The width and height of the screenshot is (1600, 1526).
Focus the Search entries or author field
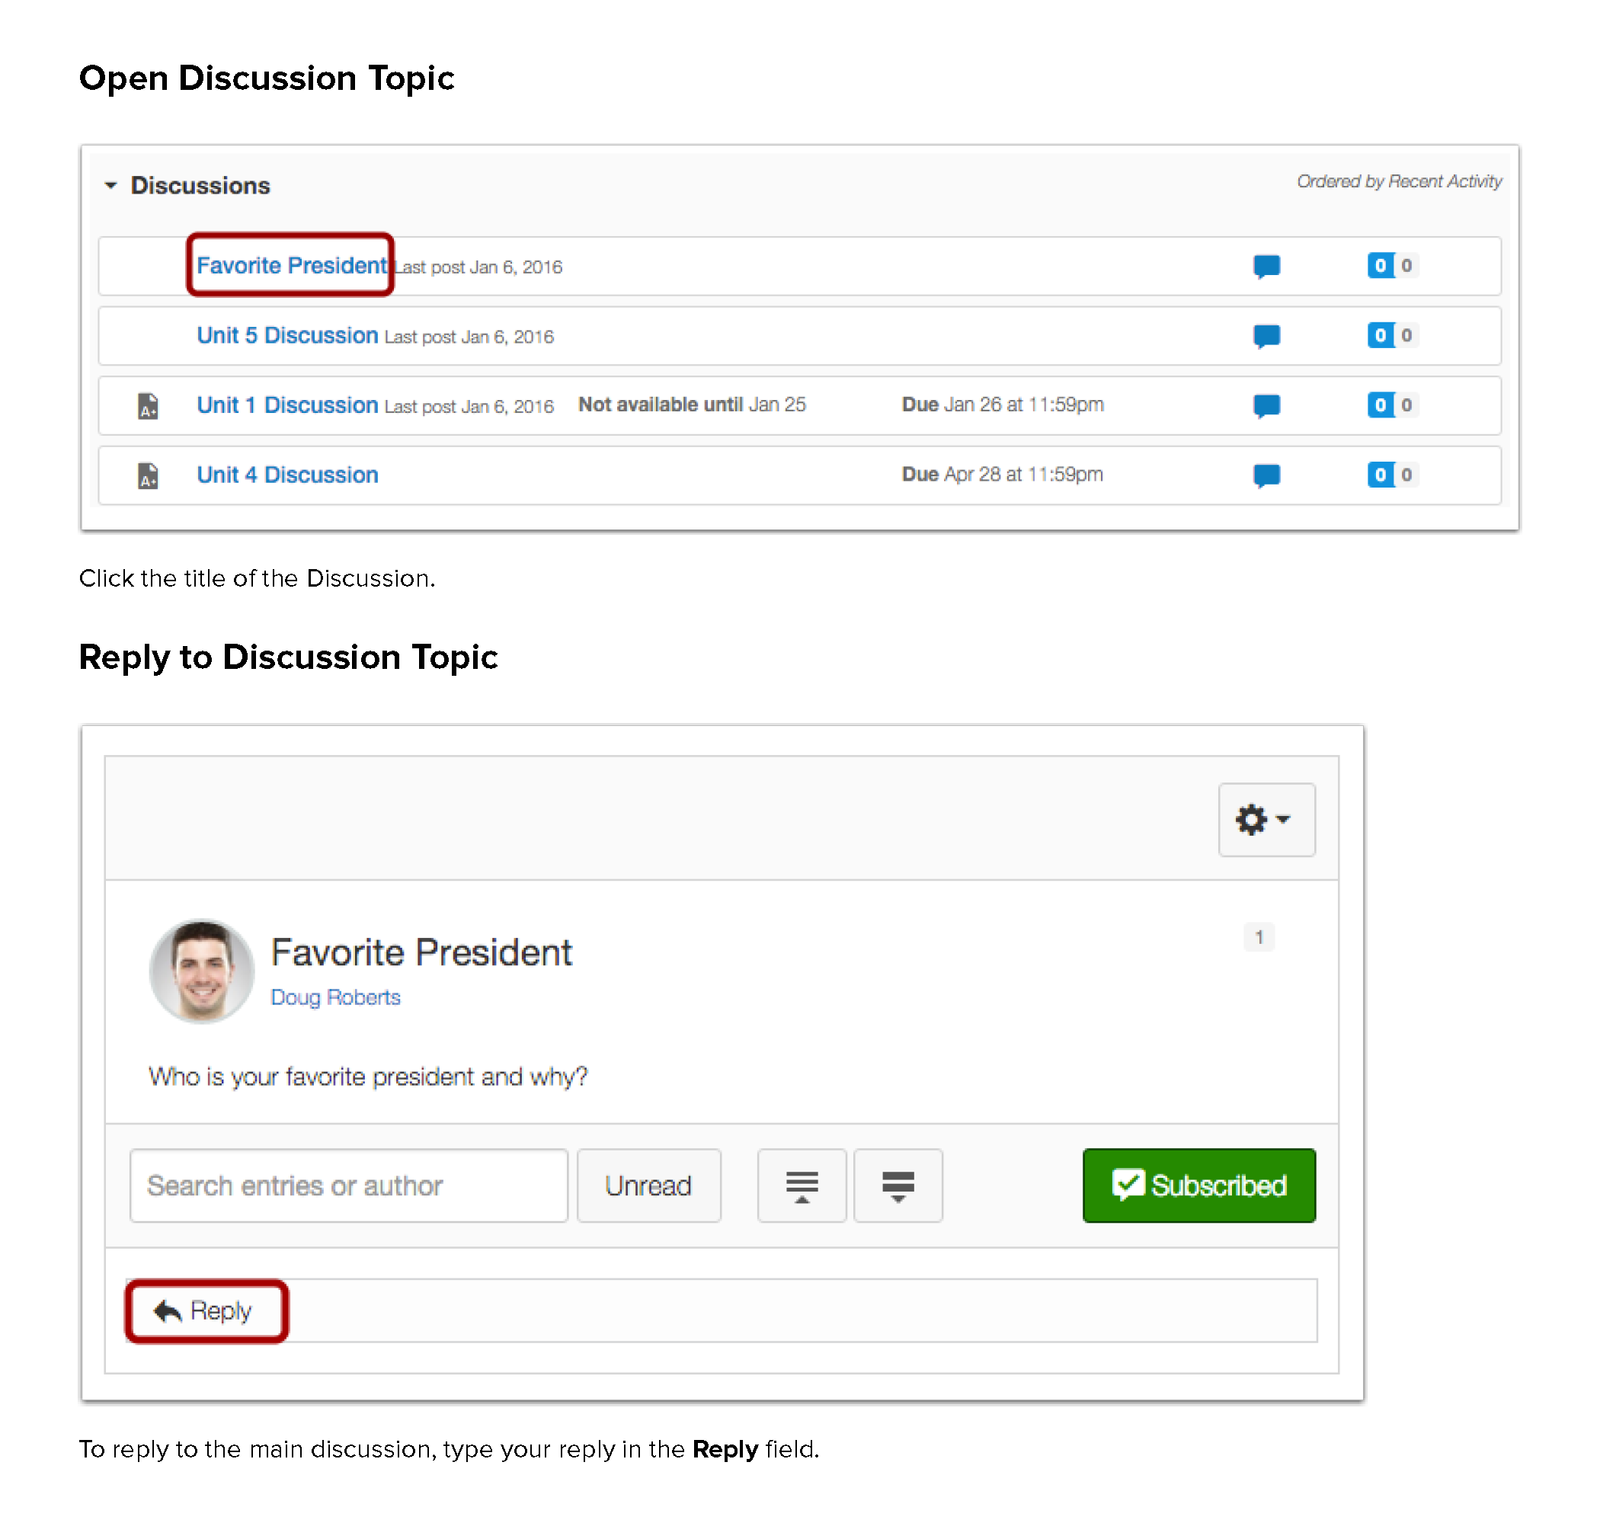click(348, 1186)
